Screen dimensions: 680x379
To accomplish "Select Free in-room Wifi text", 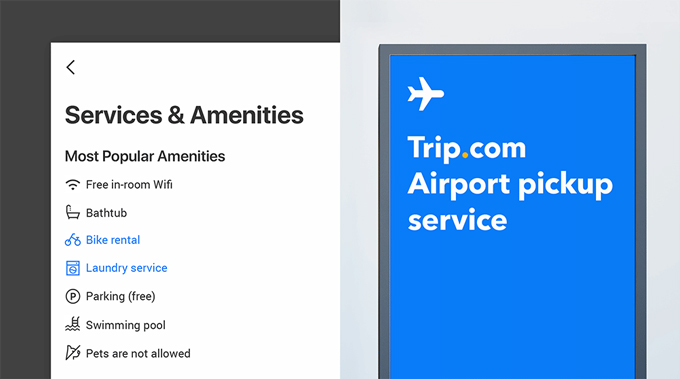I will point(129,185).
